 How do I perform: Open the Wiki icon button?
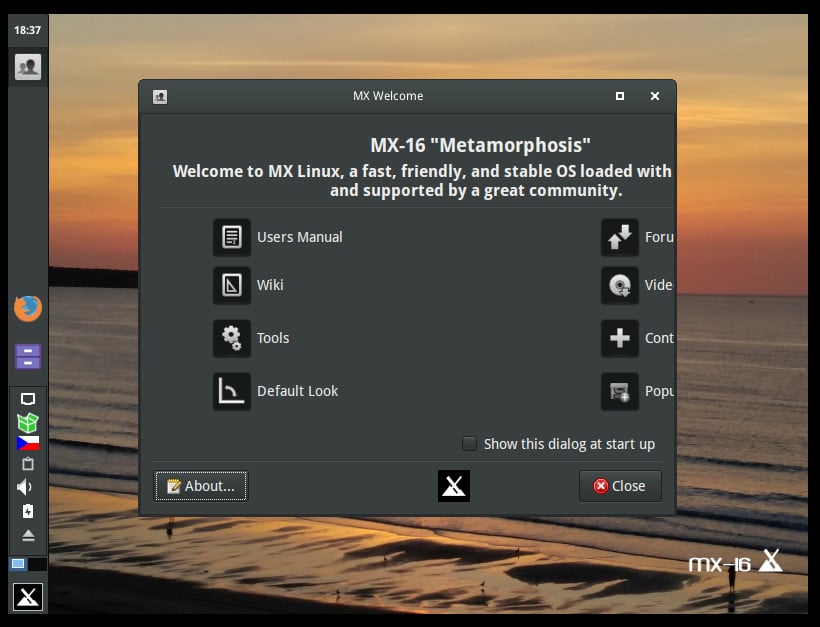(x=232, y=285)
